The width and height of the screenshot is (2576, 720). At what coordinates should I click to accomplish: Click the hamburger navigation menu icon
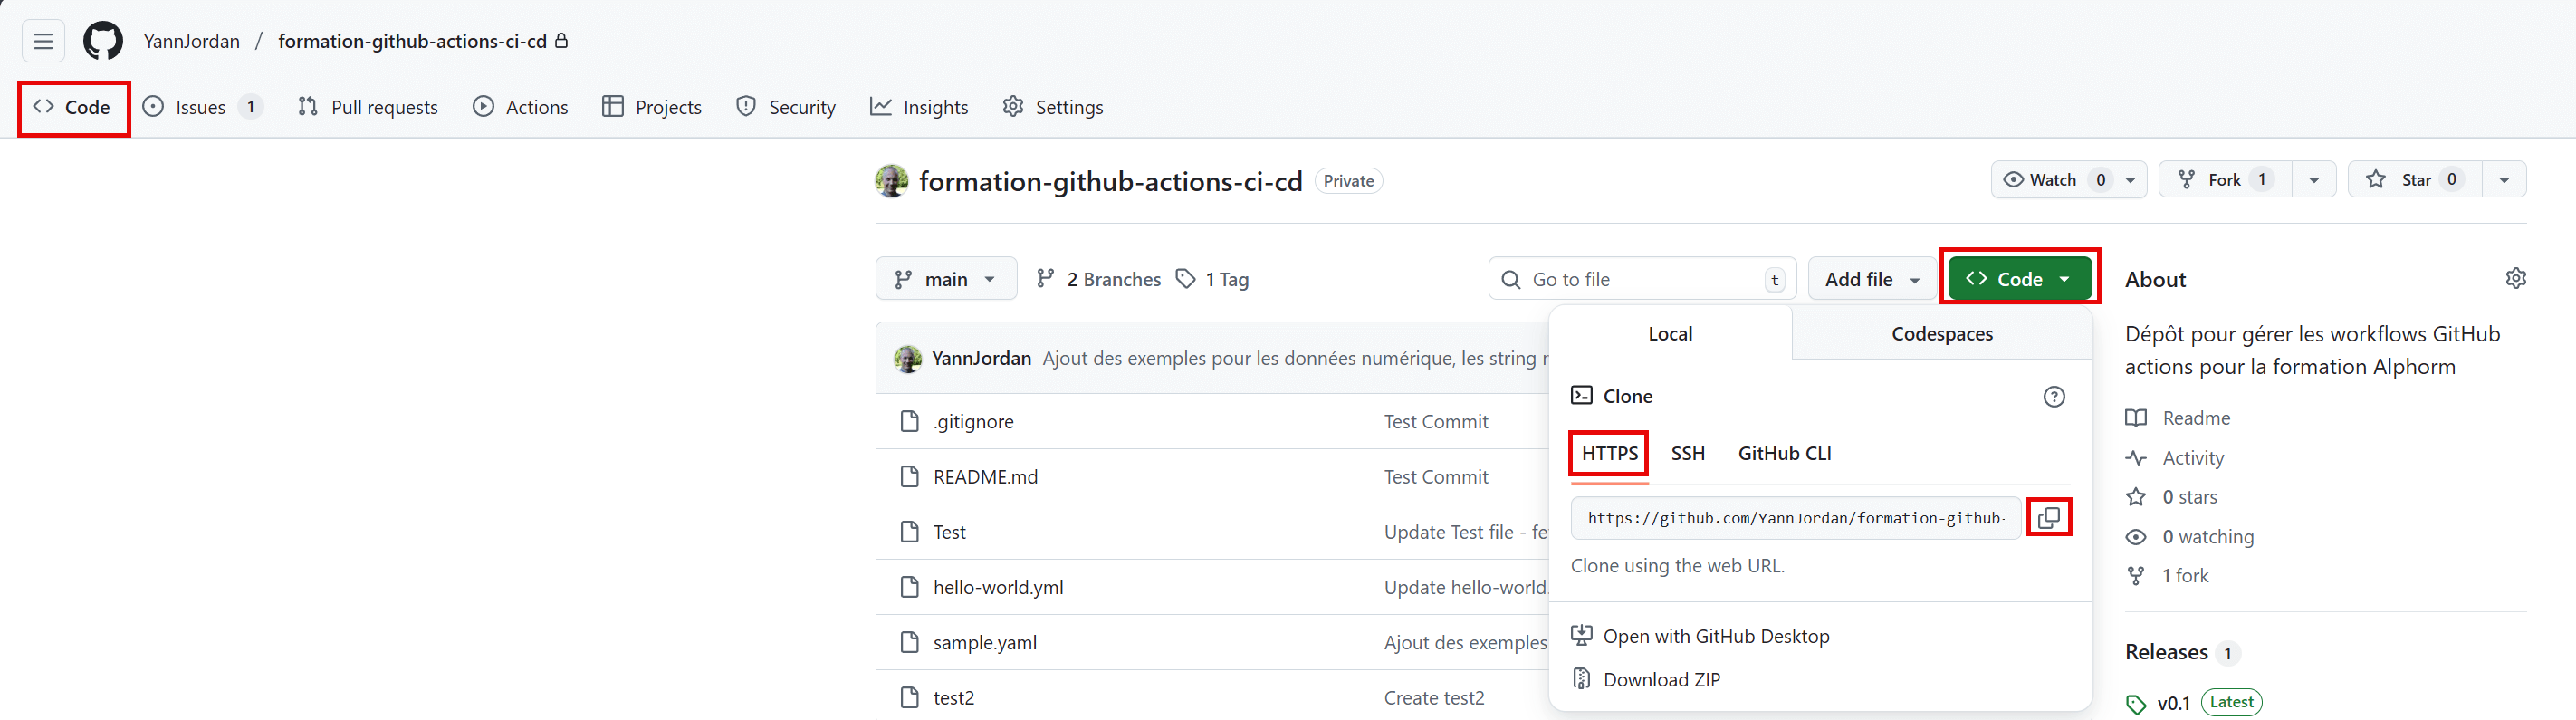point(43,41)
